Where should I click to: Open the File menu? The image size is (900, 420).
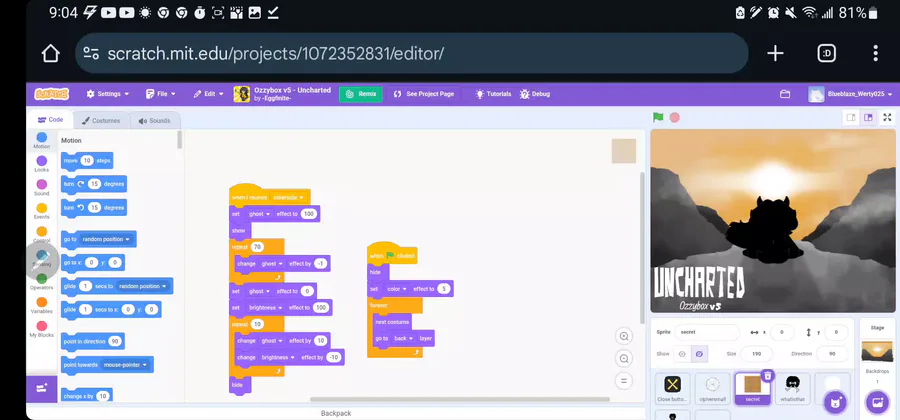pyautogui.click(x=161, y=94)
